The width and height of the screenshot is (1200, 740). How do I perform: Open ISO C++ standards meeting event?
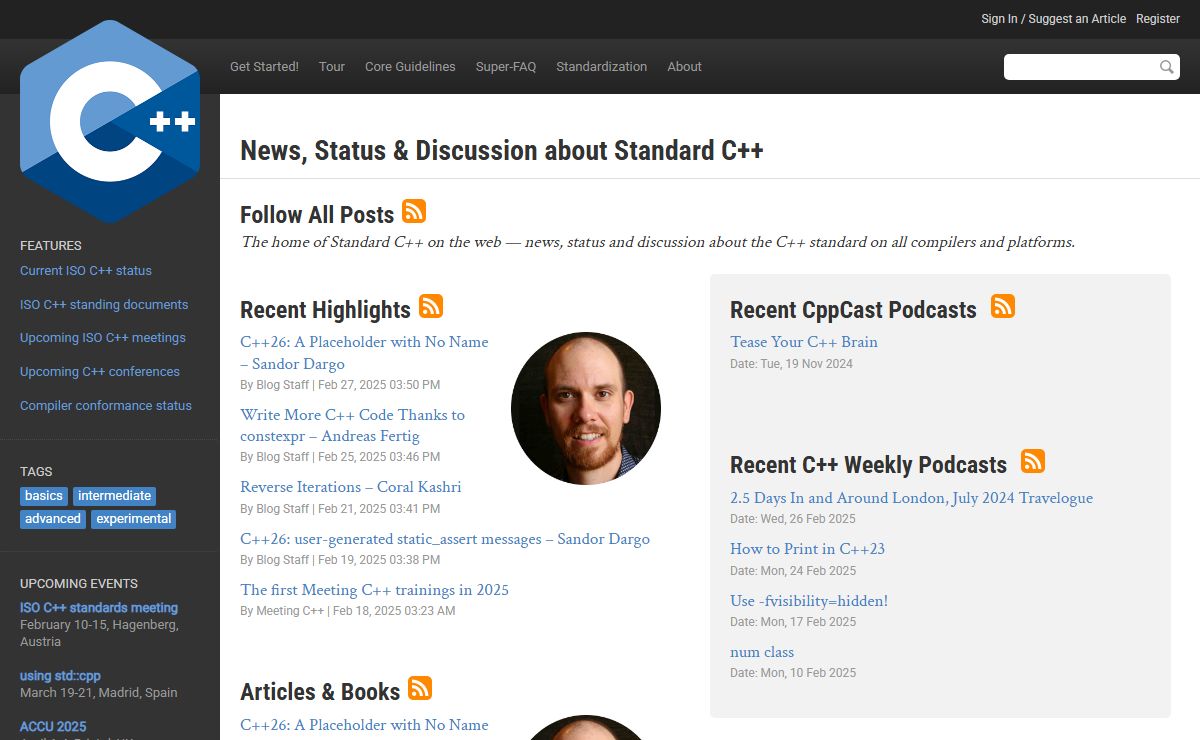pyautogui.click(x=99, y=608)
